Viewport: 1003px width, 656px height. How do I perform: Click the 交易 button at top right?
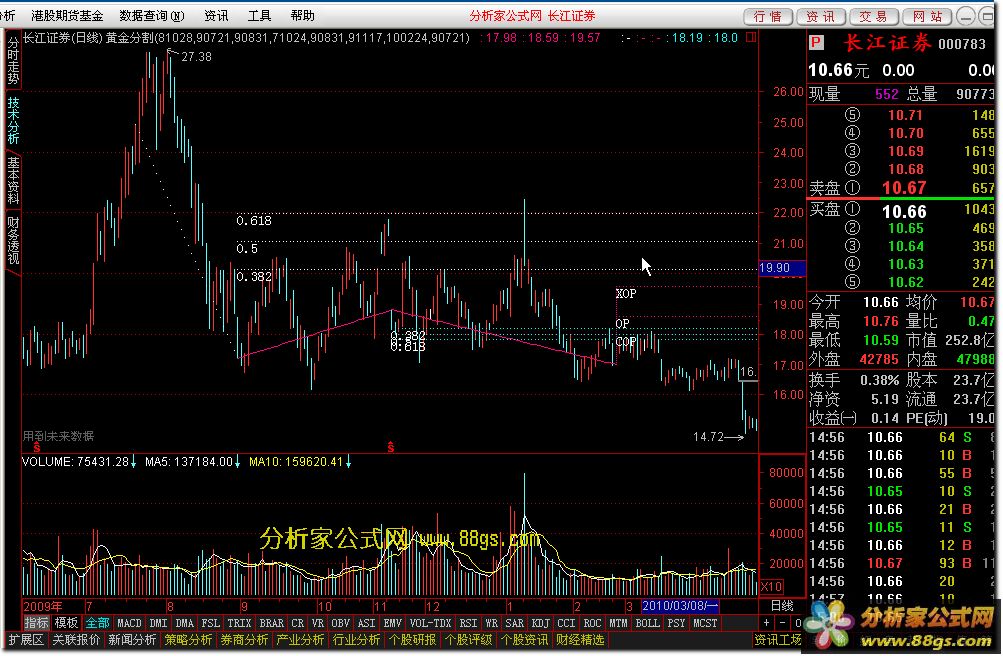tap(874, 17)
